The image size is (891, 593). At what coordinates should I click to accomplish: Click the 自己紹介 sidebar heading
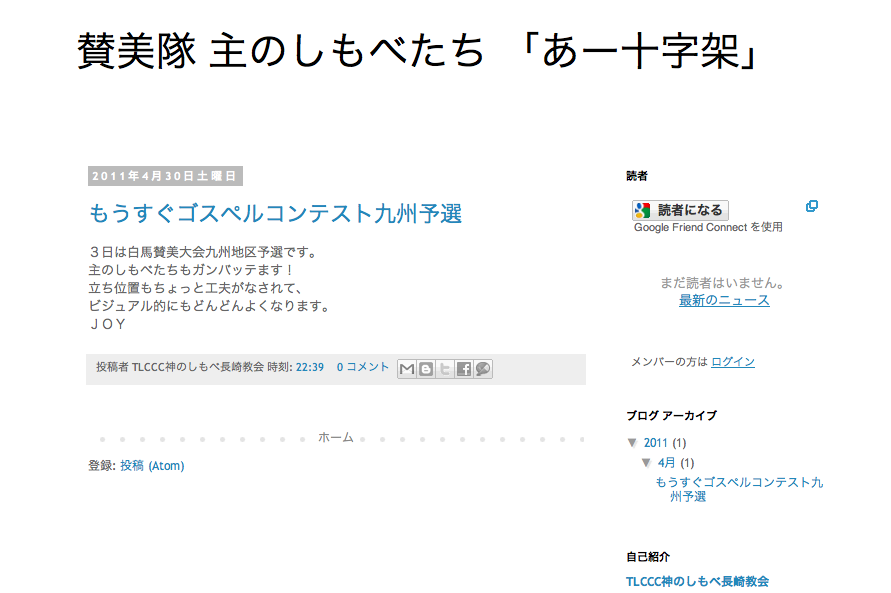click(x=648, y=557)
